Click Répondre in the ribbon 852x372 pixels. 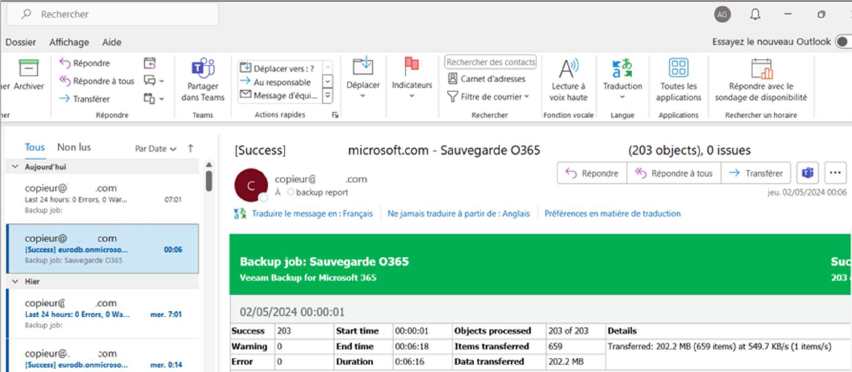(84, 64)
